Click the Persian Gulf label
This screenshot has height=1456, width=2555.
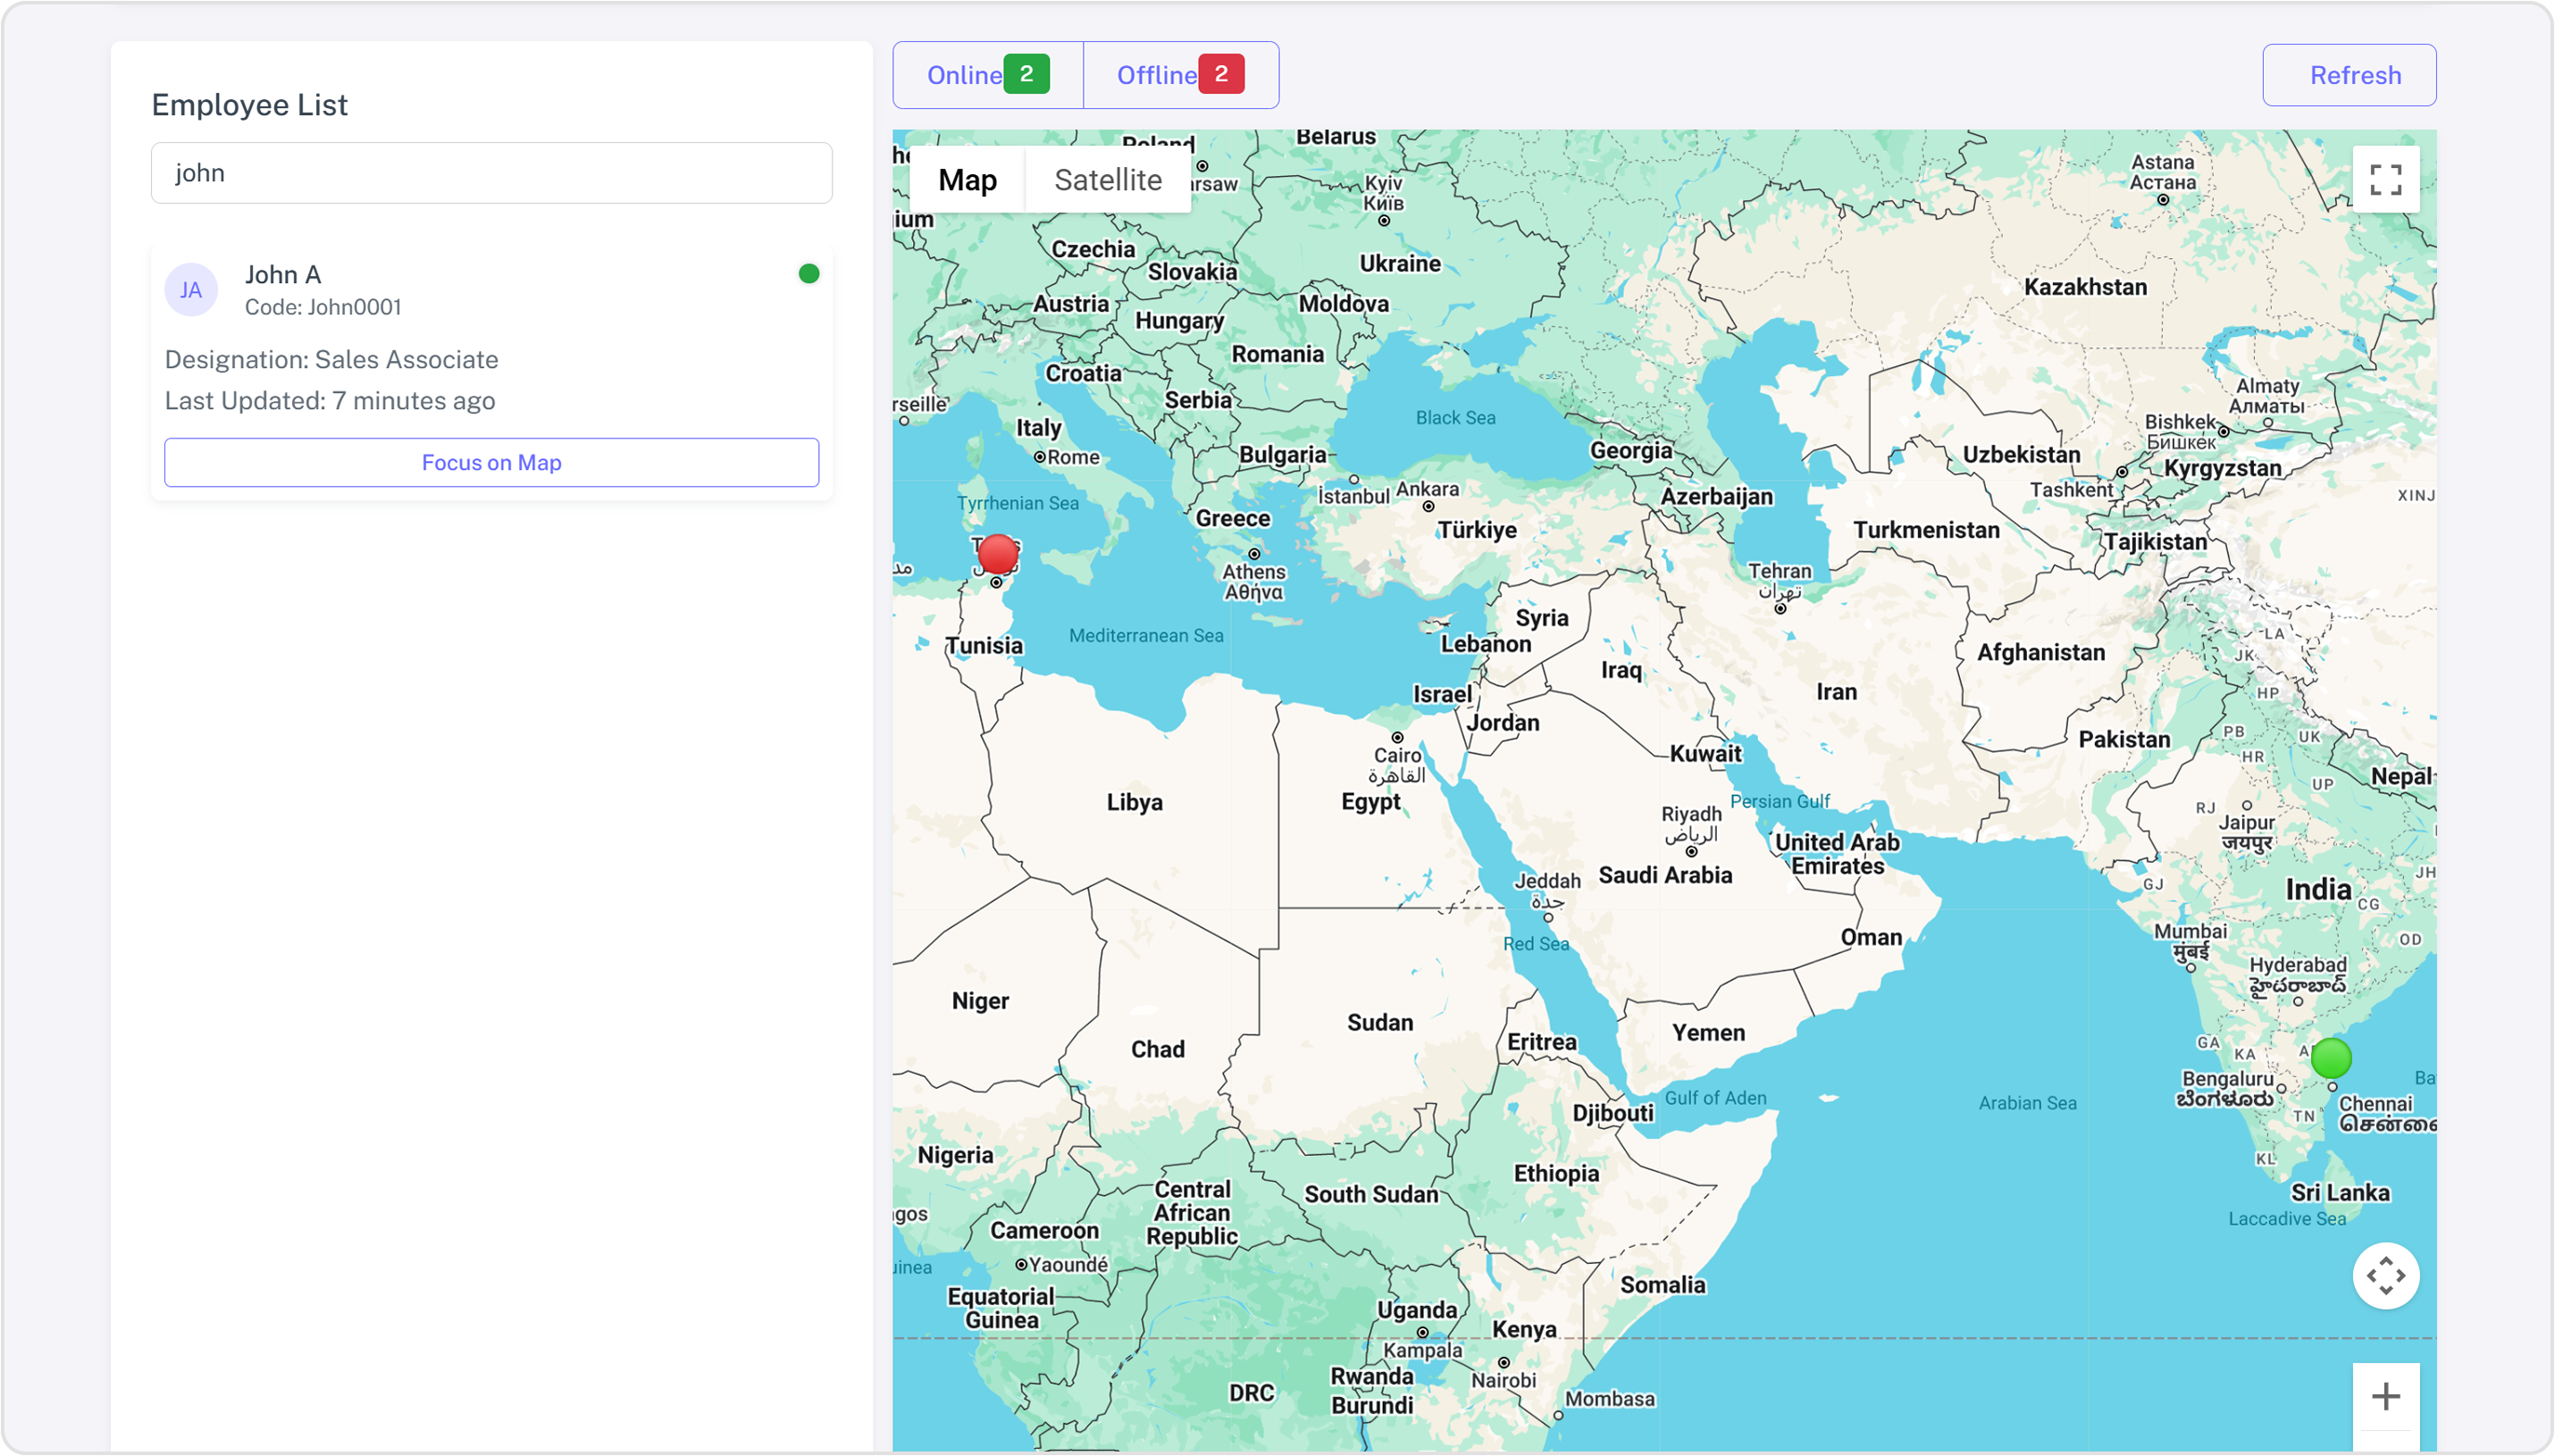point(1779,801)
